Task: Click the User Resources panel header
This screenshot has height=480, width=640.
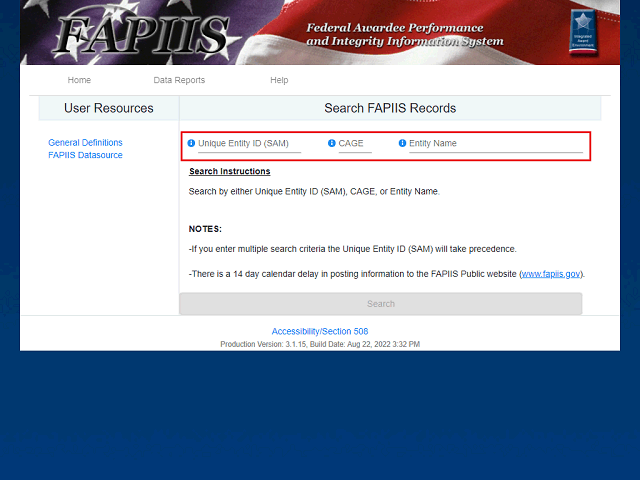Action: point(109,108)
